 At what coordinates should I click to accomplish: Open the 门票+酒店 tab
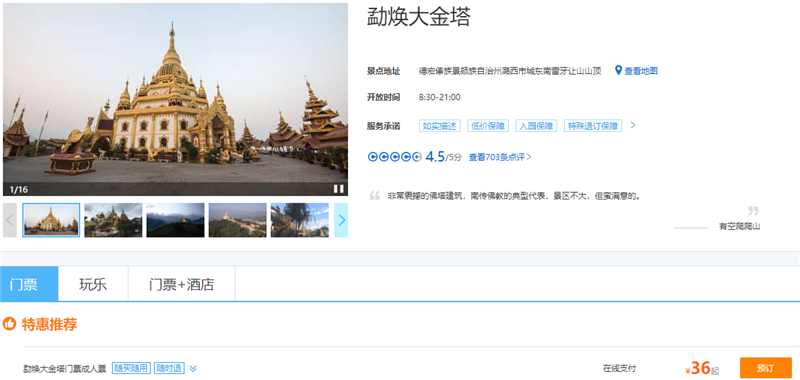click(x=182, y=284)
